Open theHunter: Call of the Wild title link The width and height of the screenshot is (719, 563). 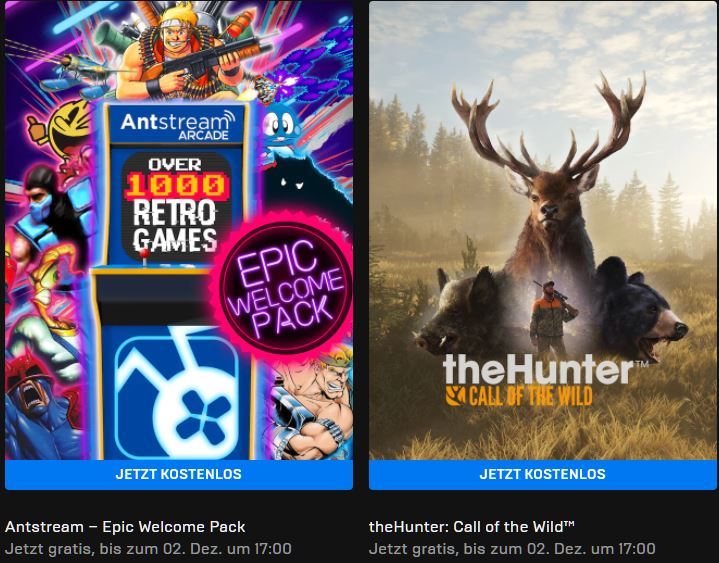471,527
